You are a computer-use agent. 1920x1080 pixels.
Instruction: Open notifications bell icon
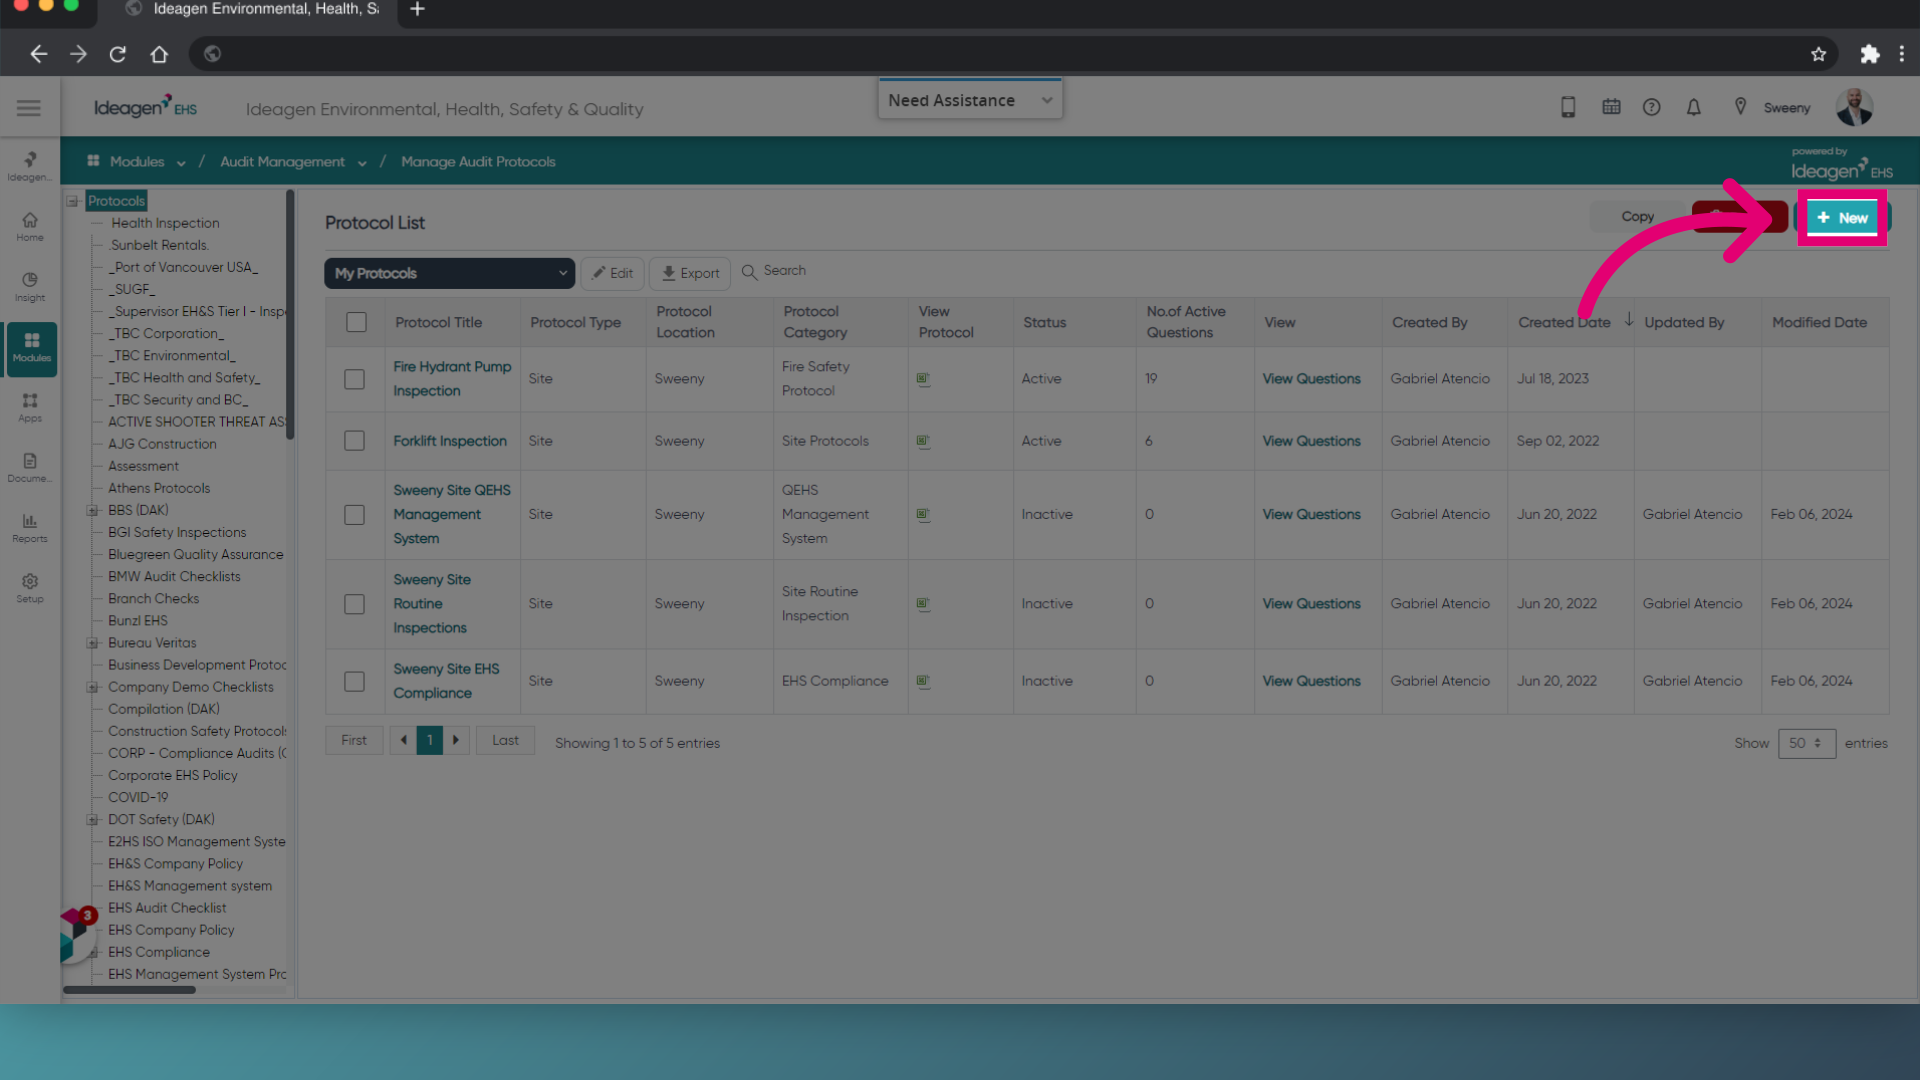[1694, 107]
